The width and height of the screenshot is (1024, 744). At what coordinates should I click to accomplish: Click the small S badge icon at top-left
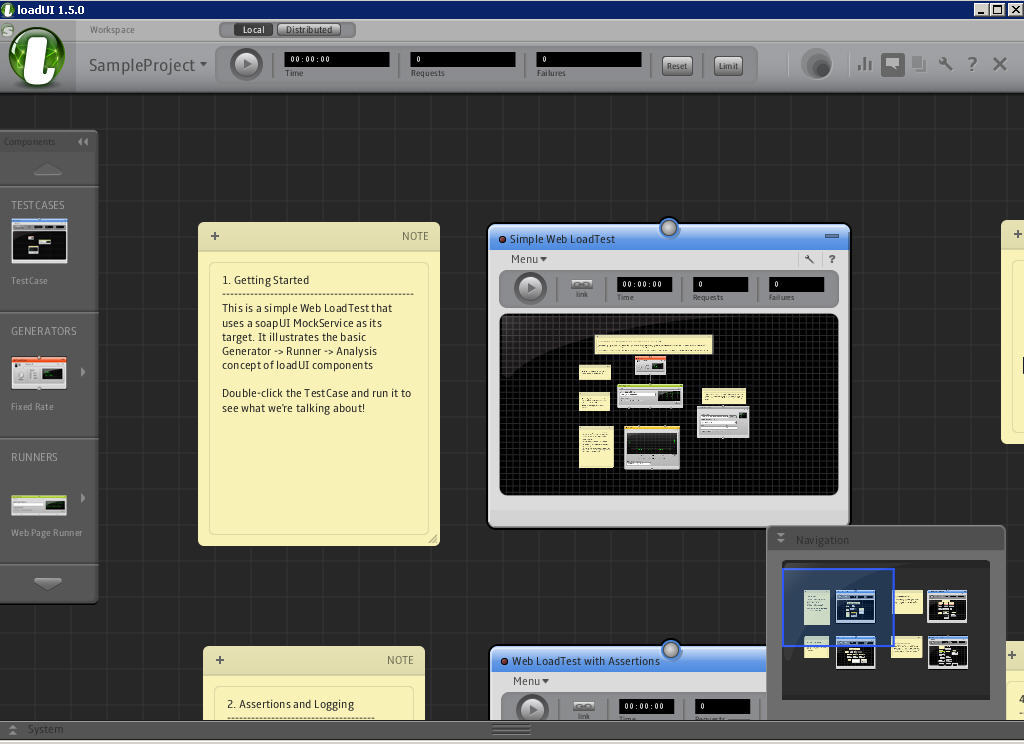pyautogui.click(x=7, y=31)
